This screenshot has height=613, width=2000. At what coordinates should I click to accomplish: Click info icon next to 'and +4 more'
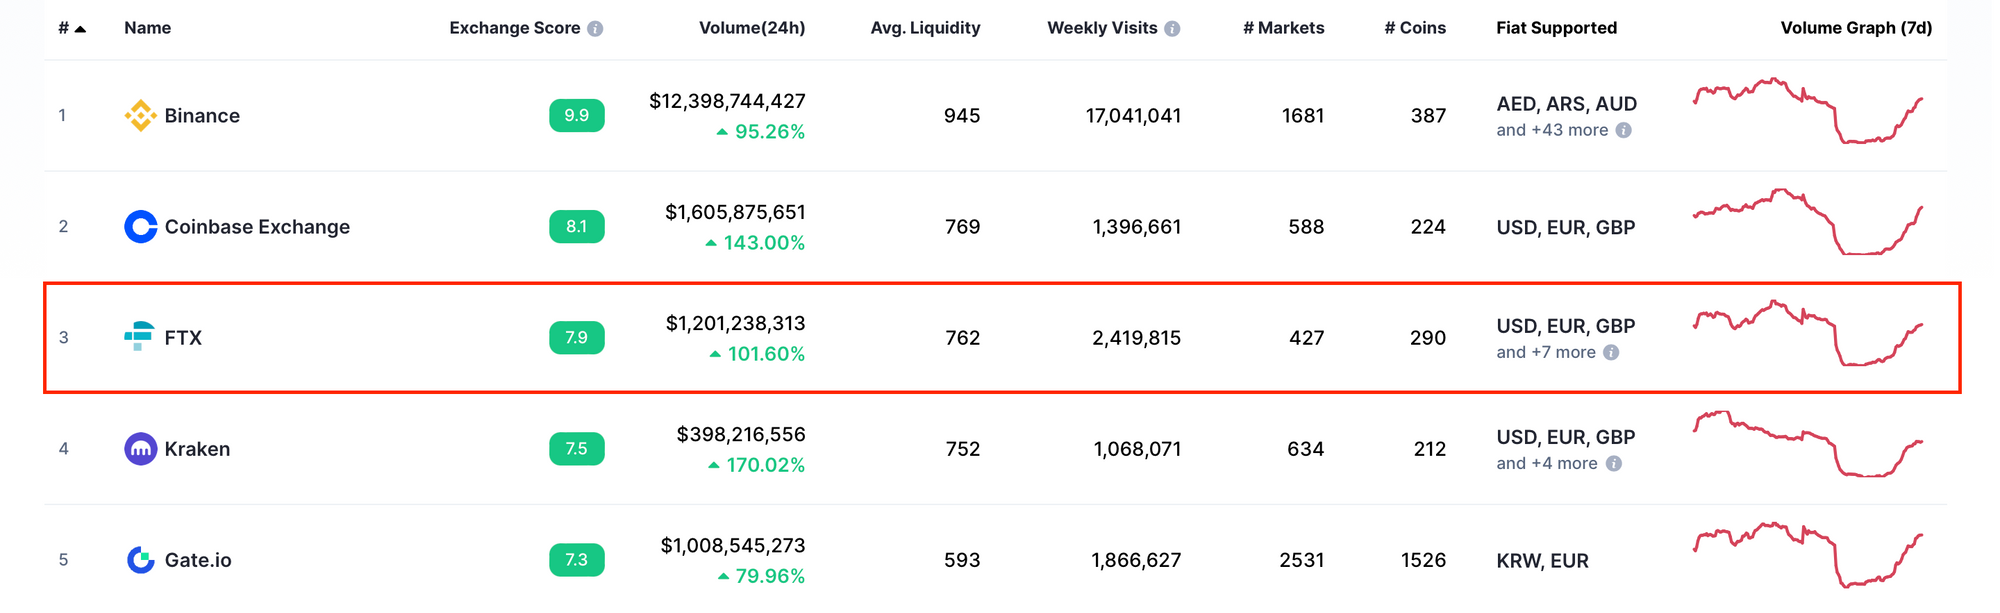click(x=1613, y=463)
